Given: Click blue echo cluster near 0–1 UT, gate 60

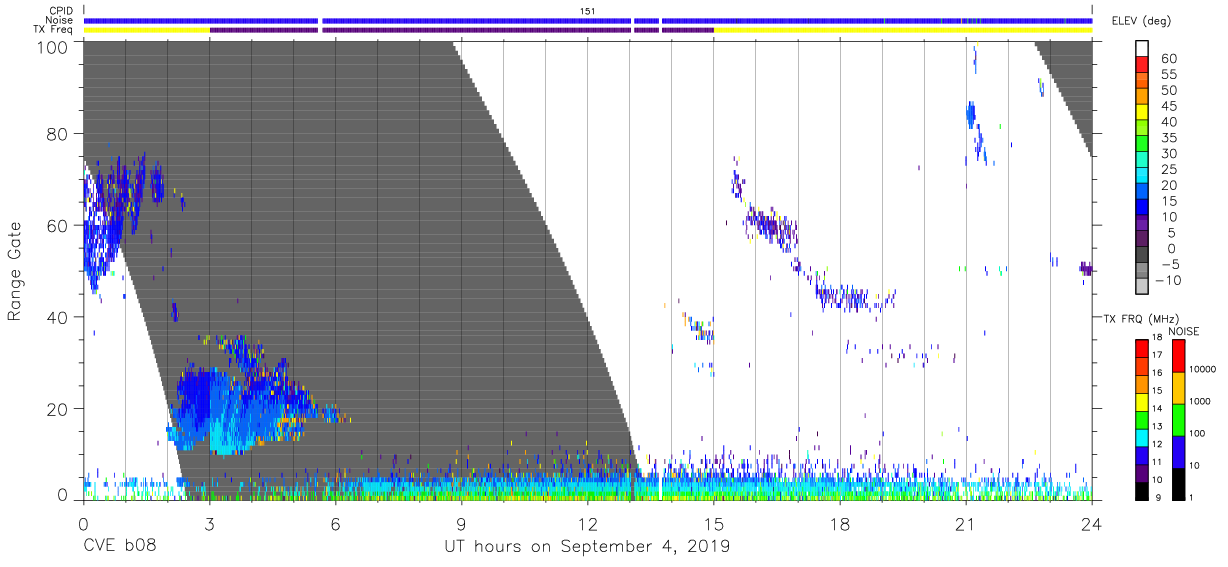Looking at the screenshot, I should click(x=108, y=222).
